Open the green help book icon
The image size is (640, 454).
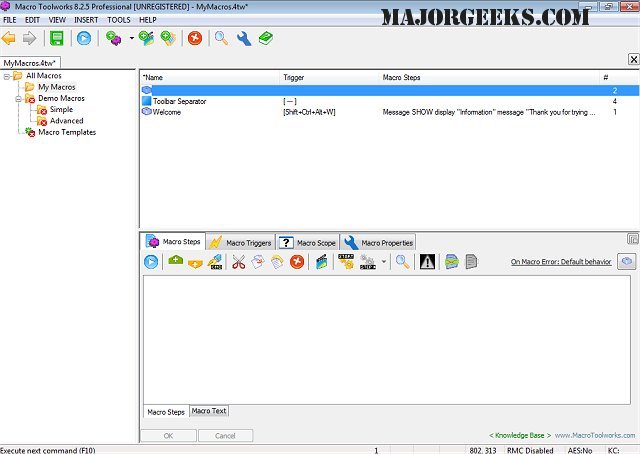pos(266,38)
